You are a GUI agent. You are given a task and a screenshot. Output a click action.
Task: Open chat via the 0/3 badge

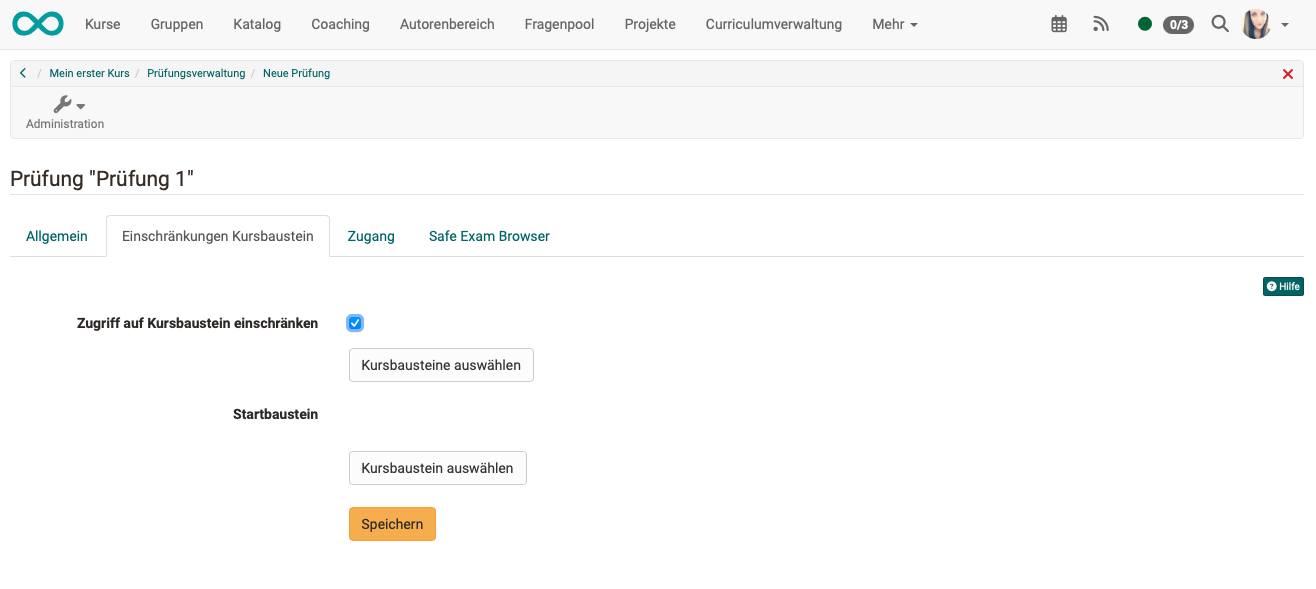(1178, 24)
